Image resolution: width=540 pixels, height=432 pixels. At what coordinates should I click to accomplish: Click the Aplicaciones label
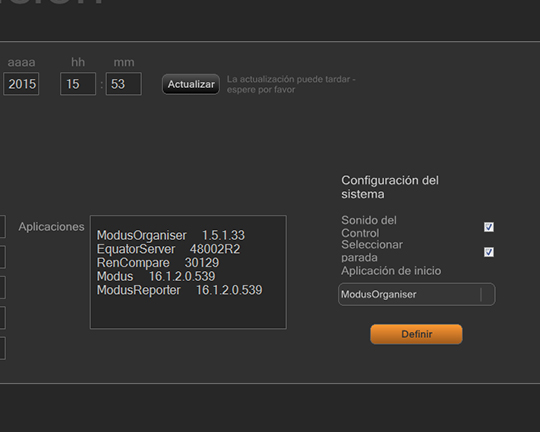point(51,227)
